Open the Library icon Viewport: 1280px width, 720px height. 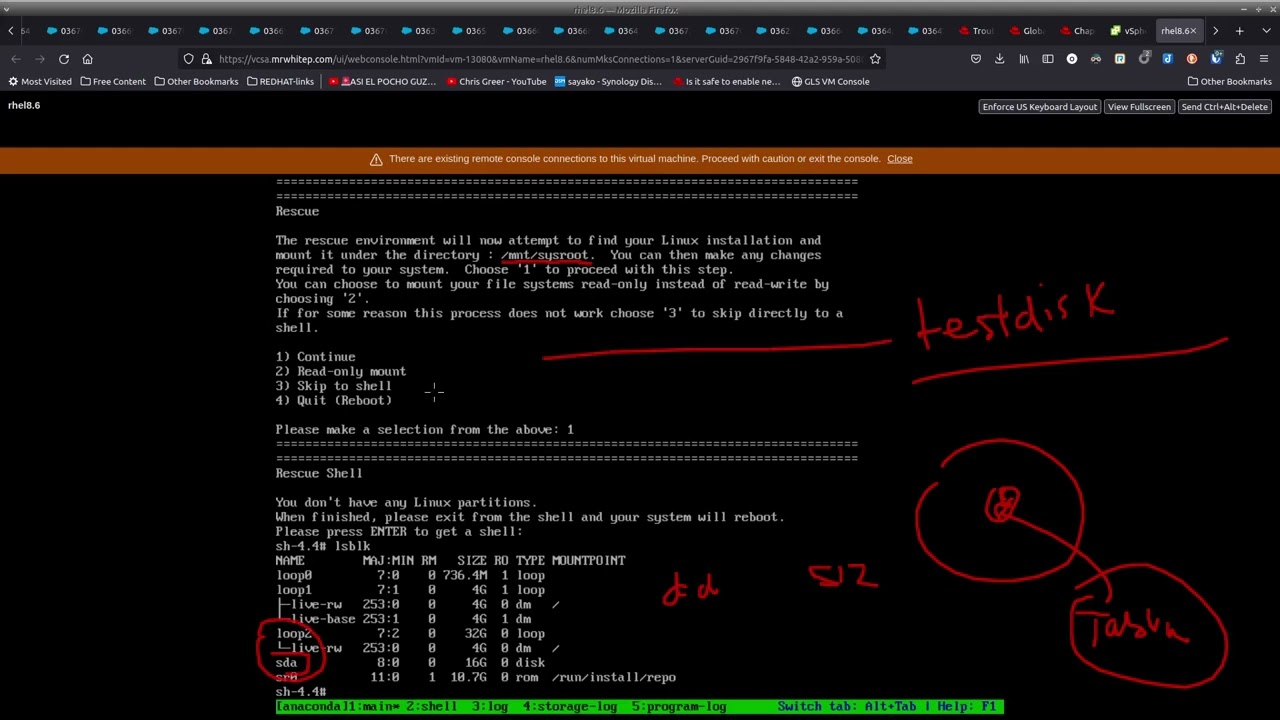[x=1024, y=59]
